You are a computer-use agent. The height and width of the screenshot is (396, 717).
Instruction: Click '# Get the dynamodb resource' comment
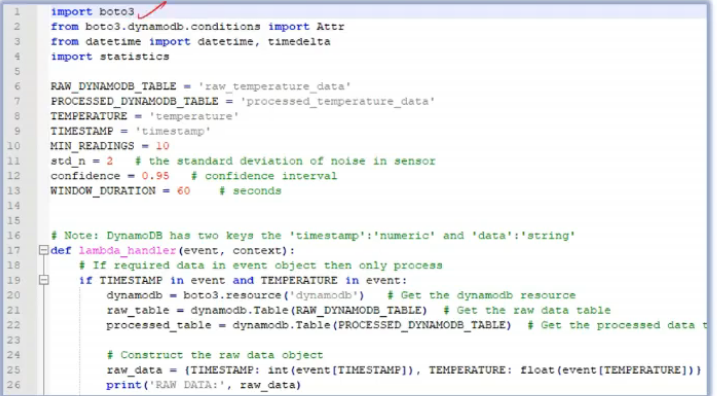point(482,295)
